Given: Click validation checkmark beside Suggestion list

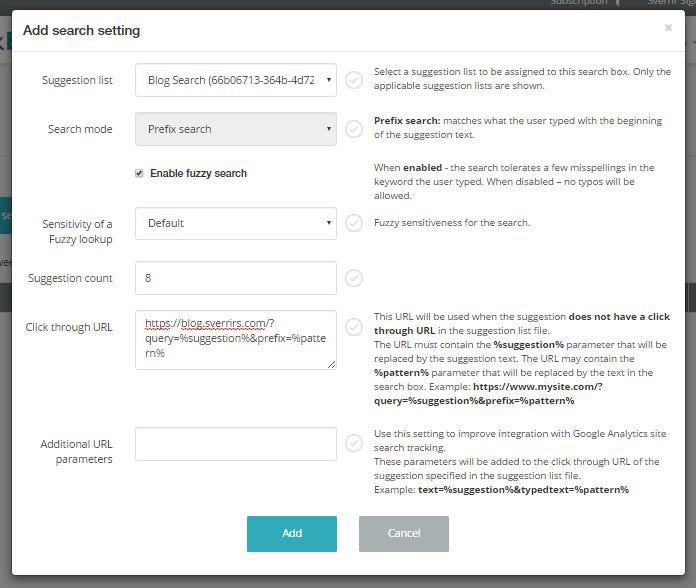Looking at the screenshot, I should (x=354, y=80).
